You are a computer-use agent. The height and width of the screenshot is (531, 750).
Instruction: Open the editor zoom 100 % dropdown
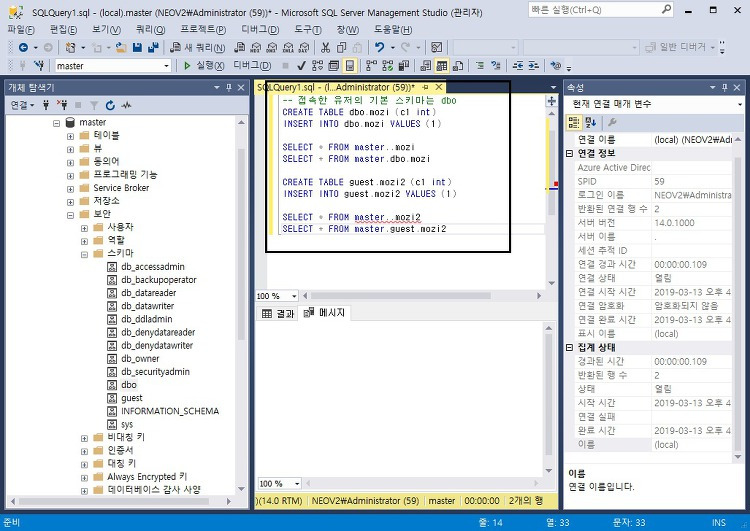[294, 296]
